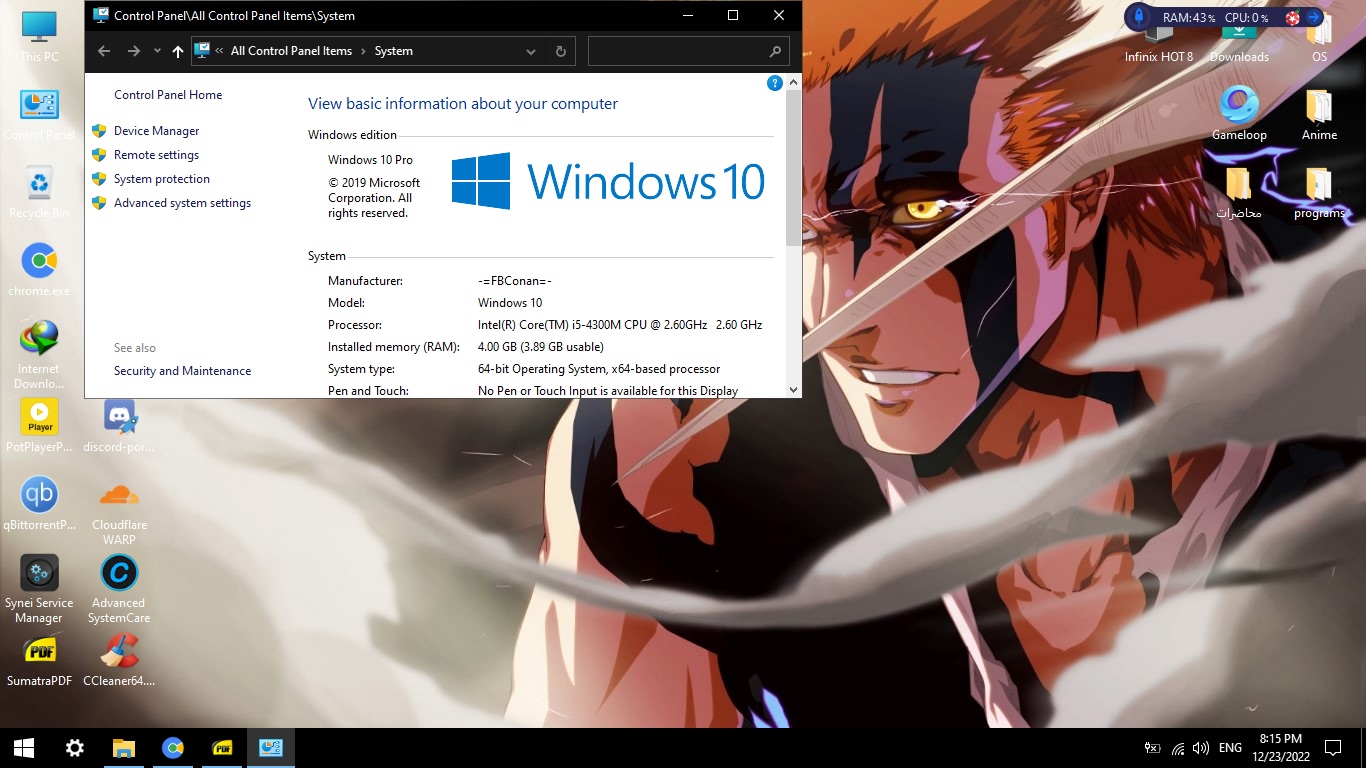The height and width of the screenshot is (768, 1366).
Task: Open Gameloop desktop icon
Action: [x=1239, y=113]
